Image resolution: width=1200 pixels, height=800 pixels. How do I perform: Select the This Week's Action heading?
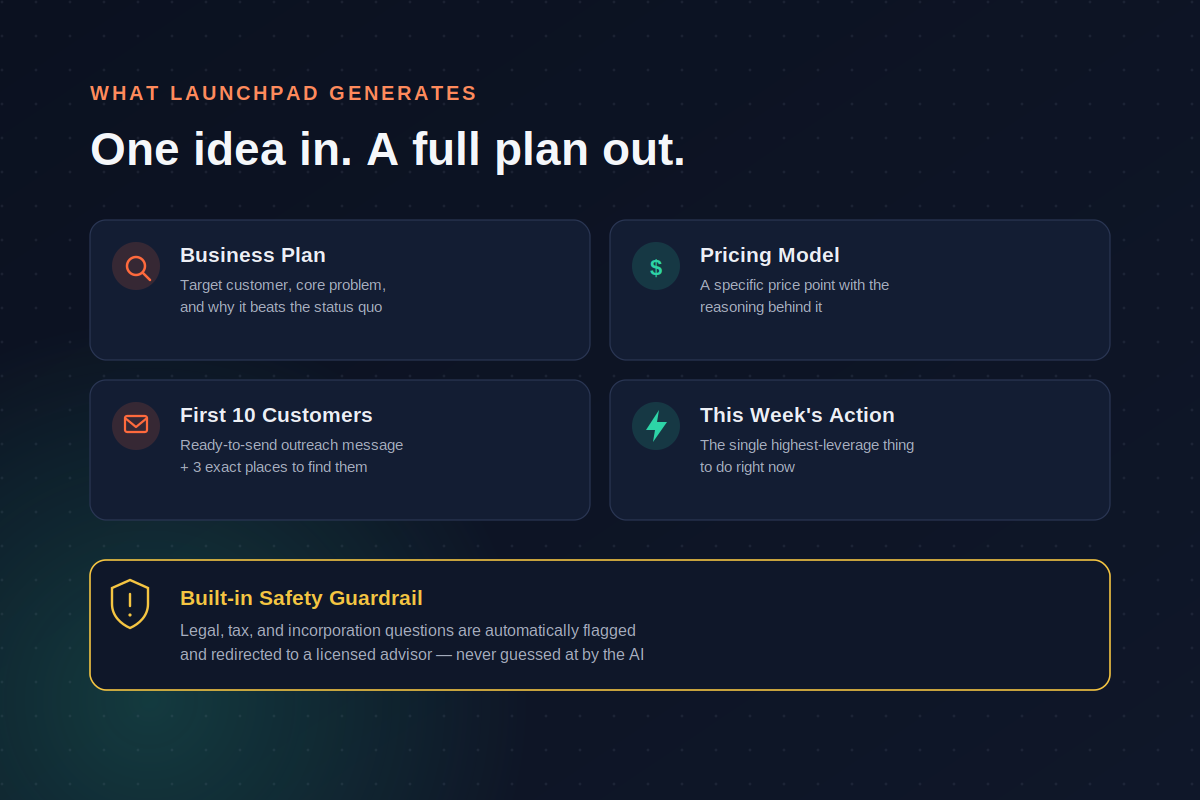click(797, 415)
